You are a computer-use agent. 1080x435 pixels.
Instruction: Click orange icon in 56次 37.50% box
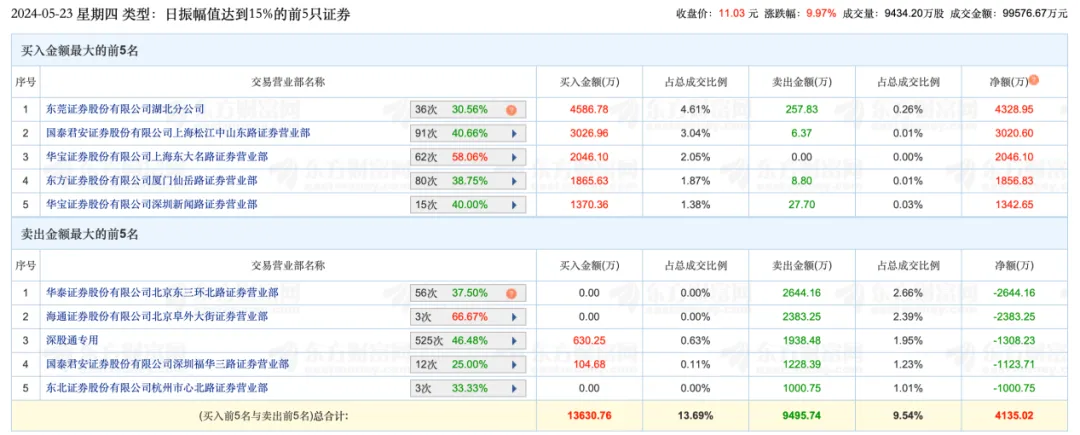(511, 294)
